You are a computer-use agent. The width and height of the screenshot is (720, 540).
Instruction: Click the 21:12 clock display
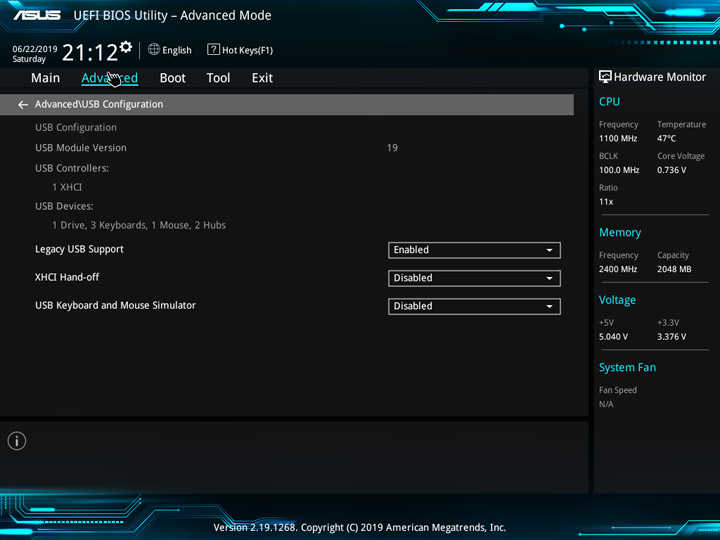(90, 53)
